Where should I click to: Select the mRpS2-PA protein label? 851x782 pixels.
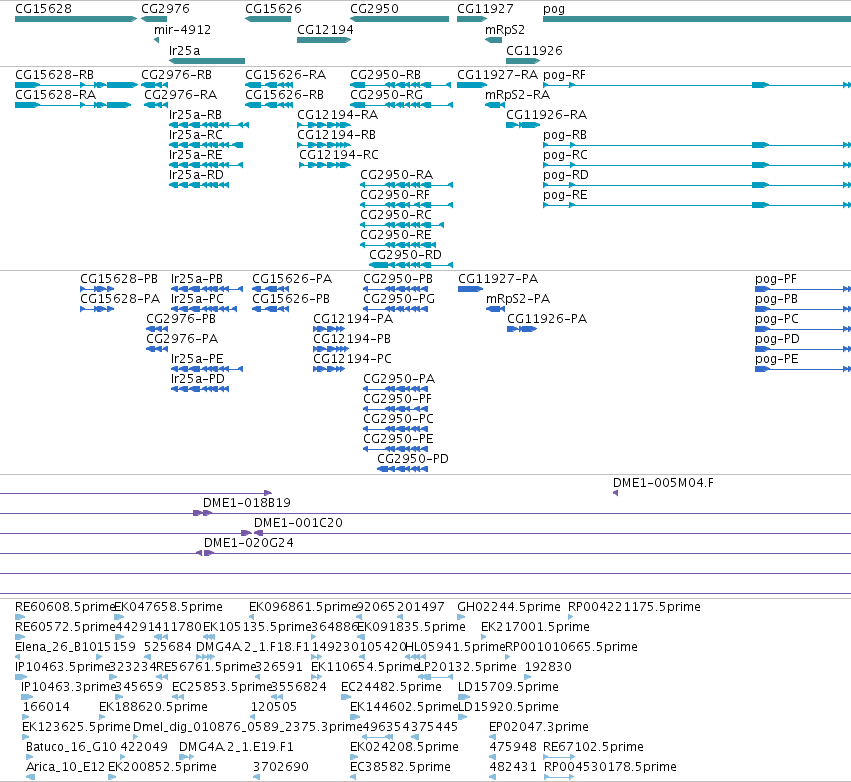pos(518,299)
